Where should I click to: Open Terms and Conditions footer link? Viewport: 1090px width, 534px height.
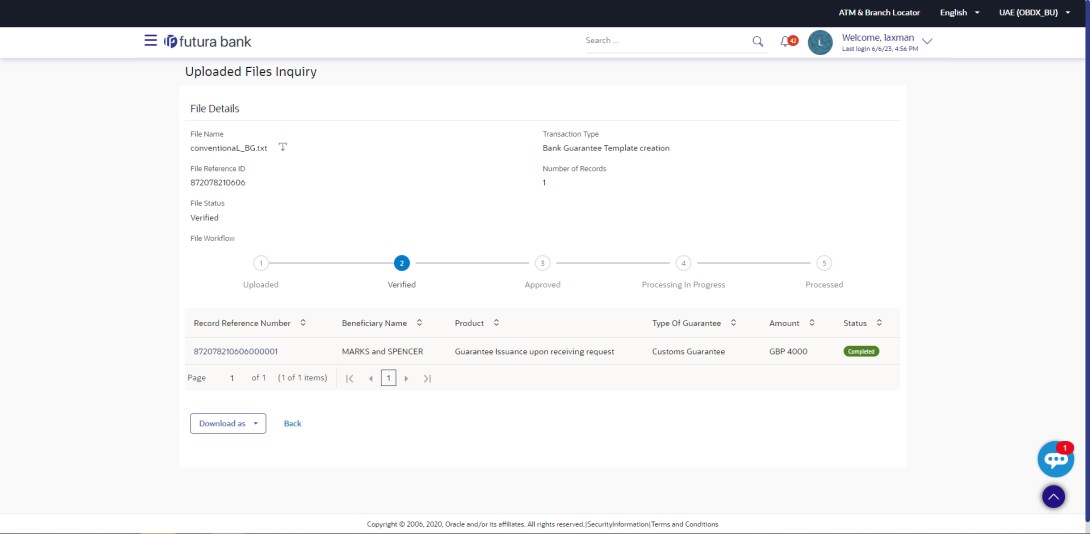[685, 524]
